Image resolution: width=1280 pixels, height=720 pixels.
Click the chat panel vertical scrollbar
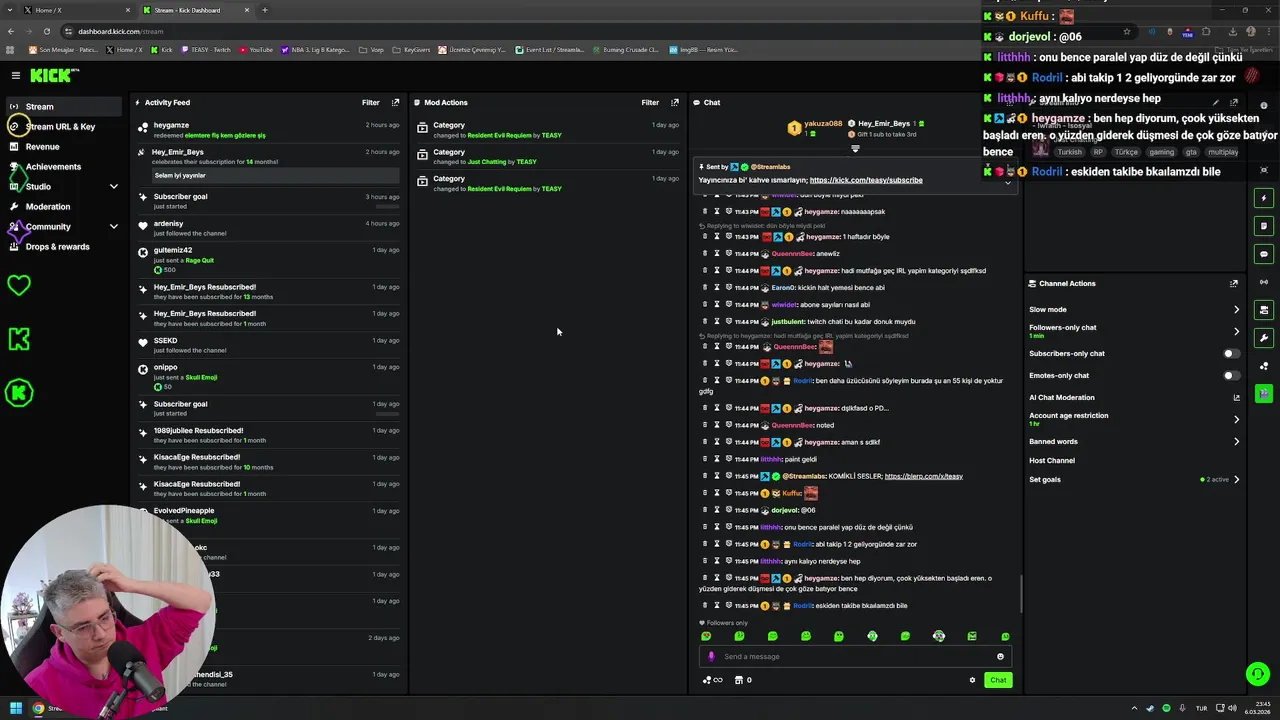(1021, 594)
